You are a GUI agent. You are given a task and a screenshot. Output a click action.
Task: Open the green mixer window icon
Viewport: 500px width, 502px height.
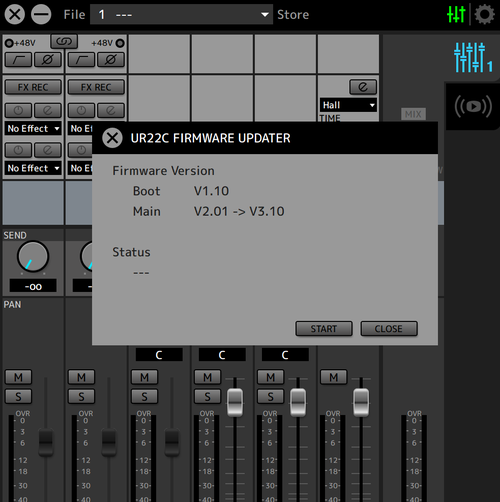click(456, 14)
